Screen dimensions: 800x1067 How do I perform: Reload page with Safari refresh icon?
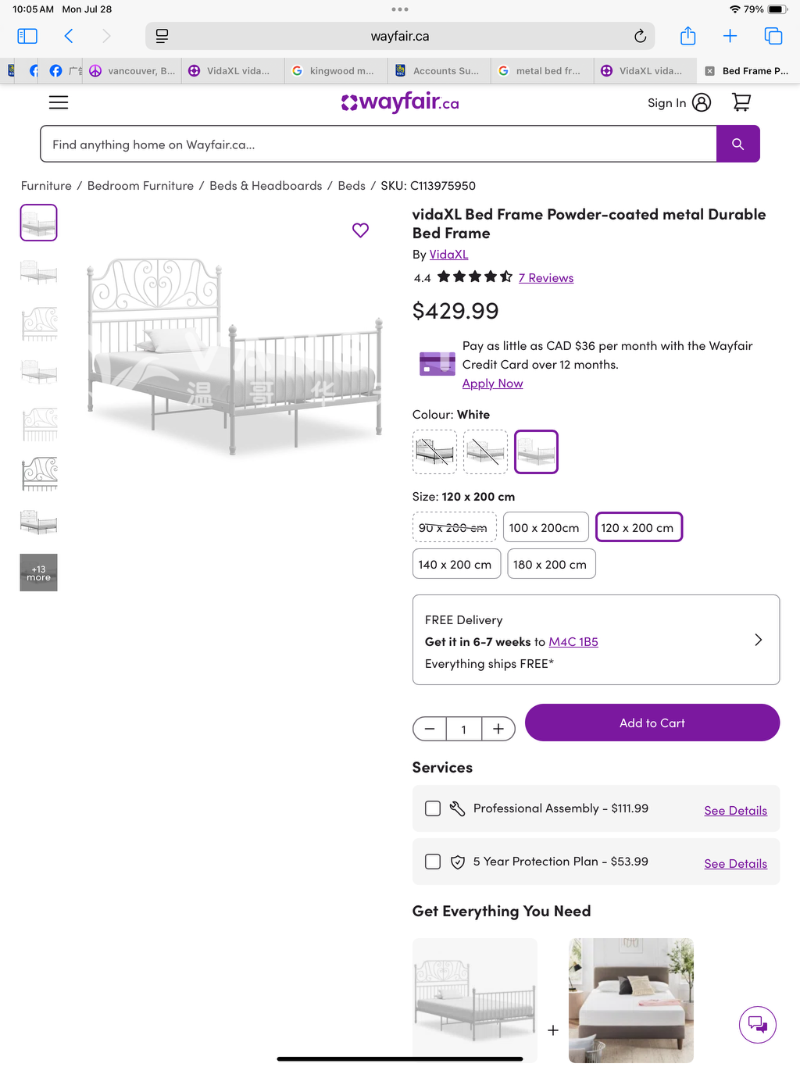(640, 36)
